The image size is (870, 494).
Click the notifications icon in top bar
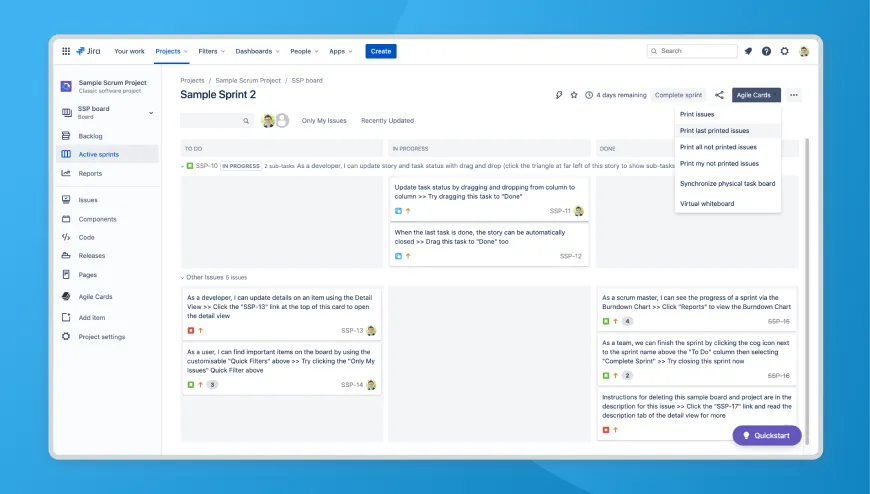pyautogui.click(x=748, y=51)
